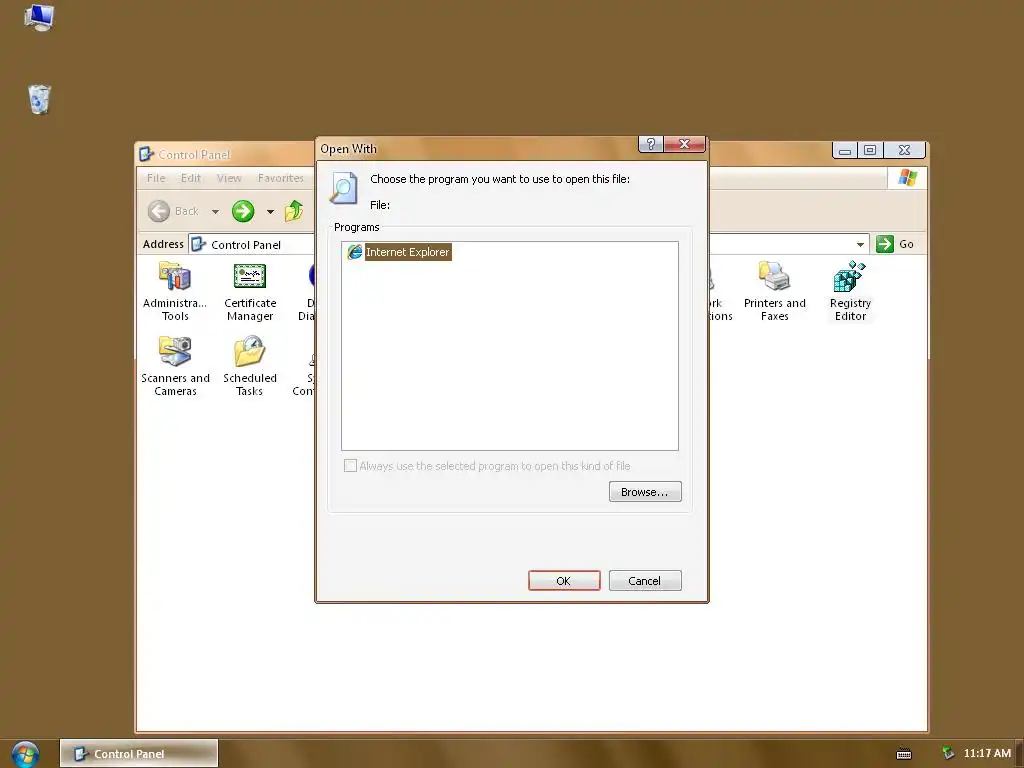1024x768 pixels.
Task: Open Registry Editor icon
Action: 850,291
